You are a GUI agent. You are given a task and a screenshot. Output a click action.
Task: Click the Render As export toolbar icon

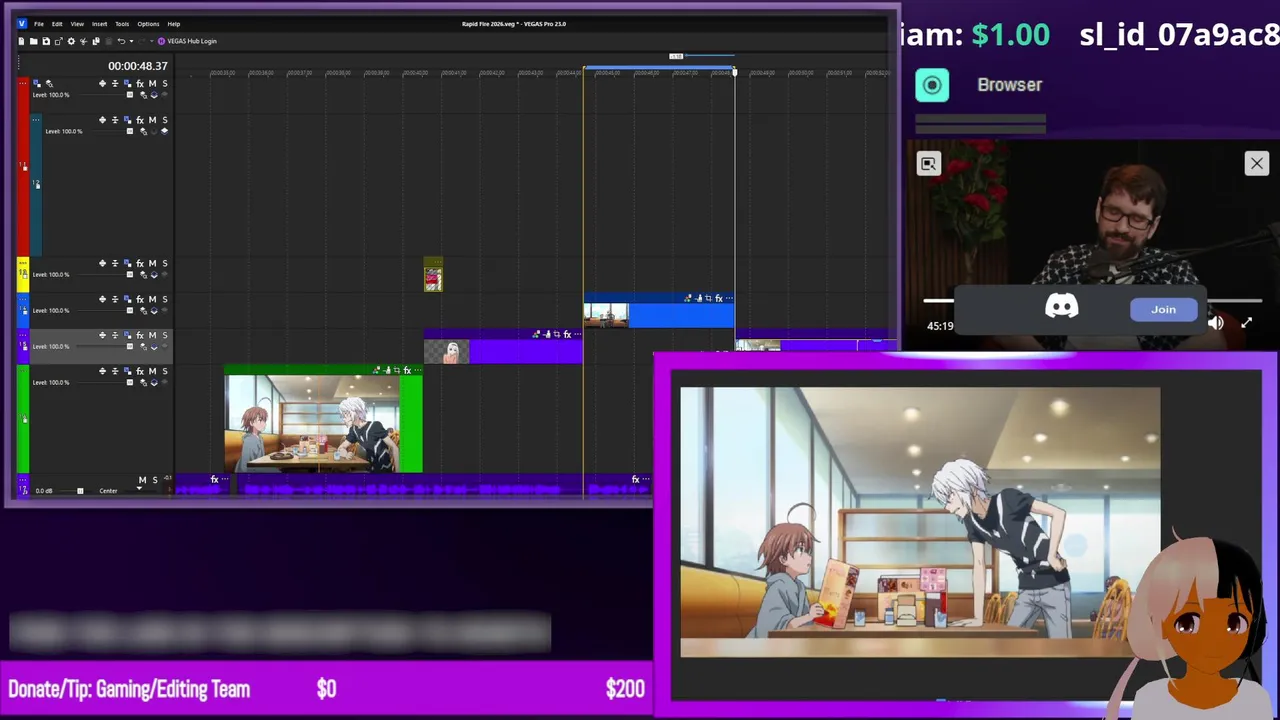(x=59, y=41)
